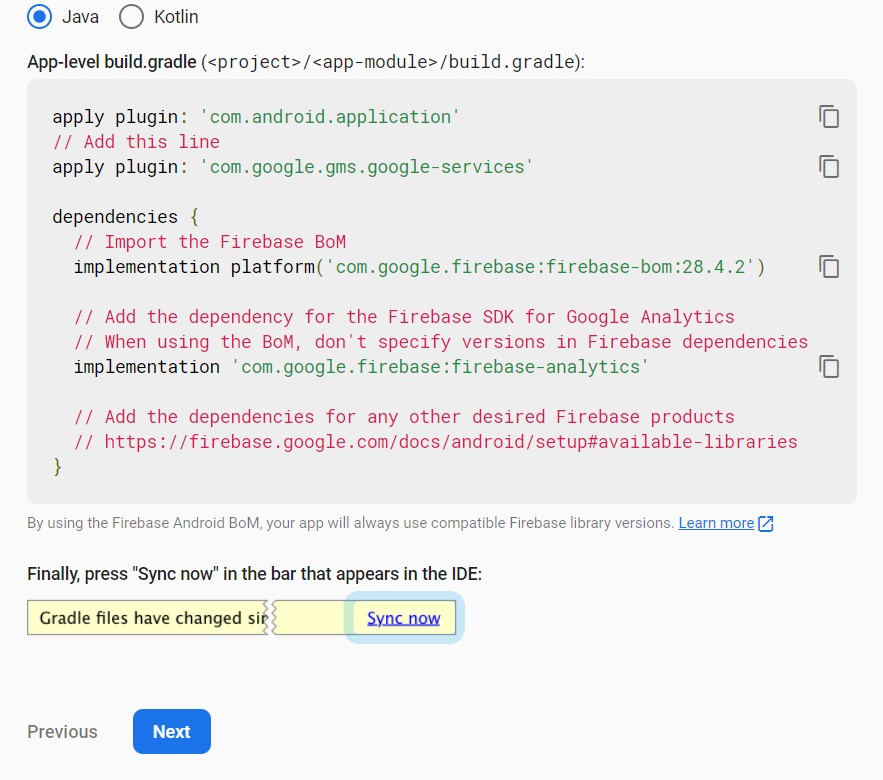Viewport: 883px width, 780px height.
Task: Click the Sync now link
Action: (x=403, y=618)
